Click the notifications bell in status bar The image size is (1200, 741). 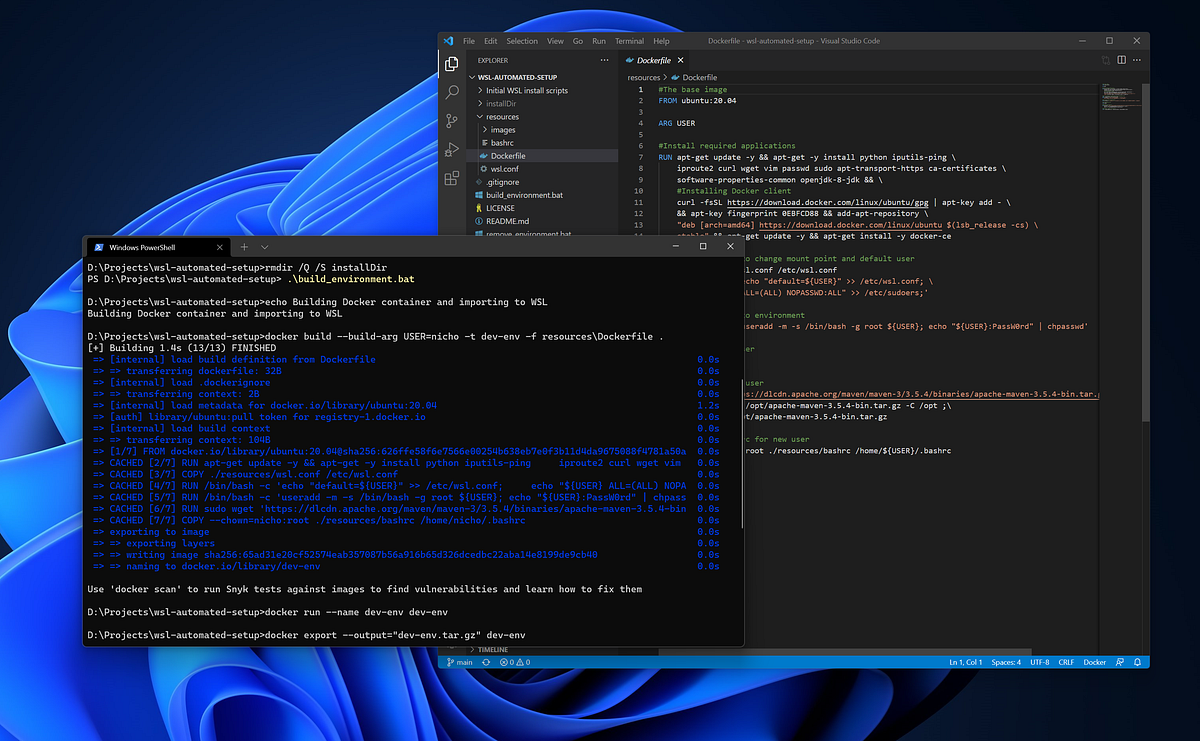[1138, 662]
